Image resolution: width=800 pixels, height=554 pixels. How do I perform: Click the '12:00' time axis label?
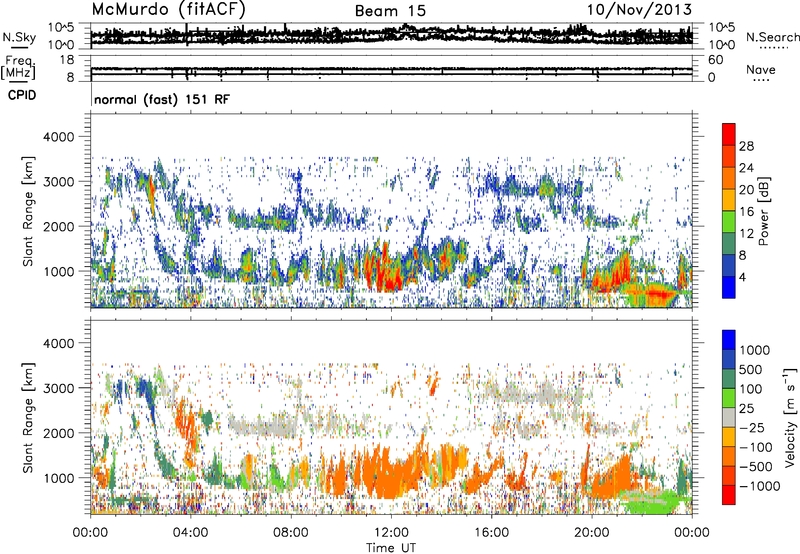click(391, 533)
